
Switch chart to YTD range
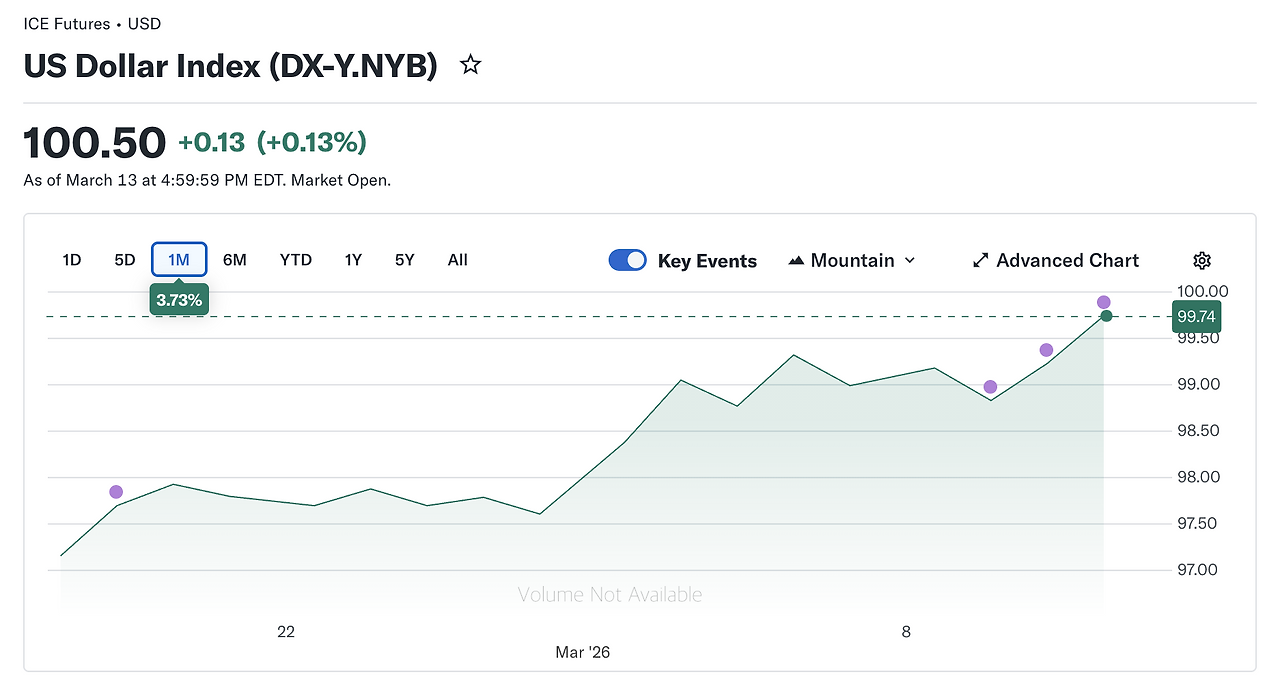pyautogui.click(x=296, y=260)
